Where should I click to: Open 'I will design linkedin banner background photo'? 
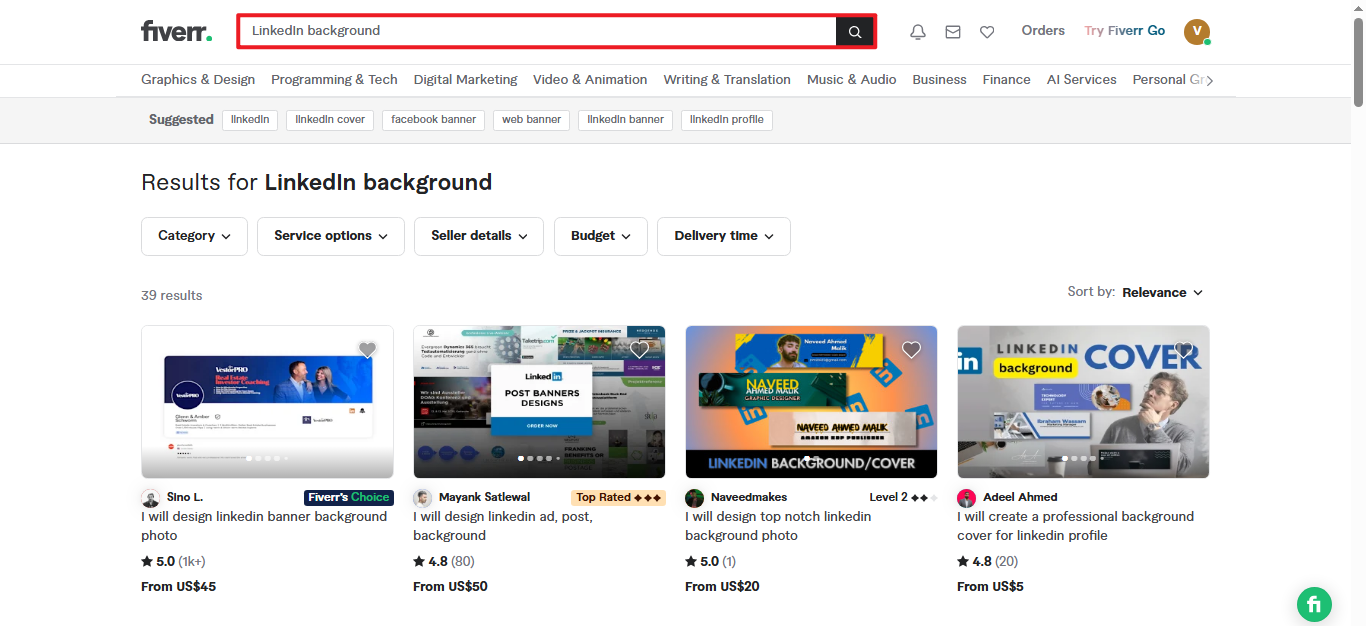pyautogui.click(x=264, y=526)
